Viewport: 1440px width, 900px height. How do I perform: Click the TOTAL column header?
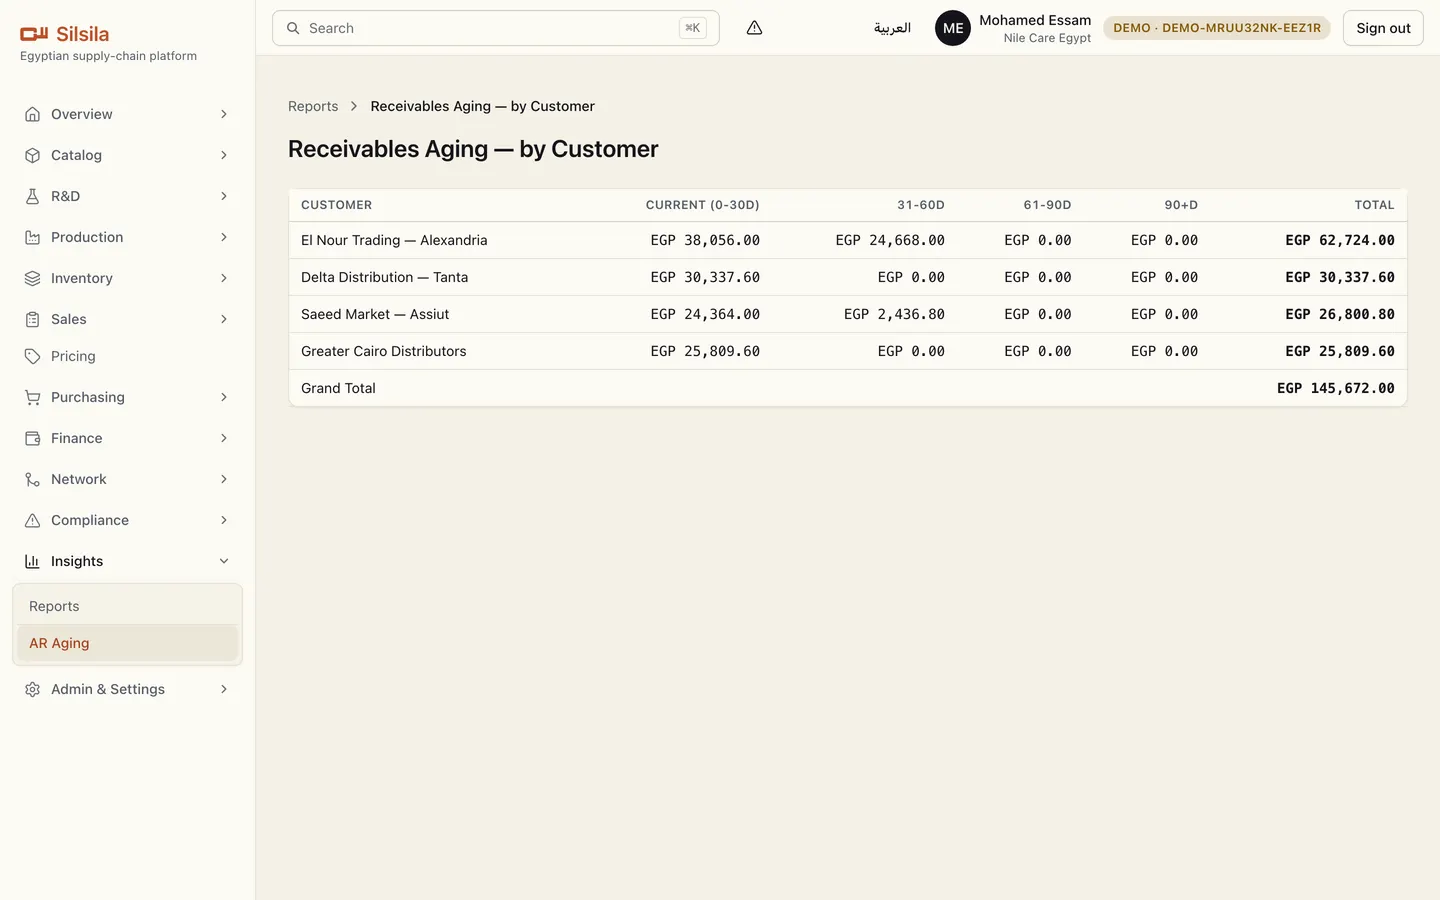point(1375,205)
